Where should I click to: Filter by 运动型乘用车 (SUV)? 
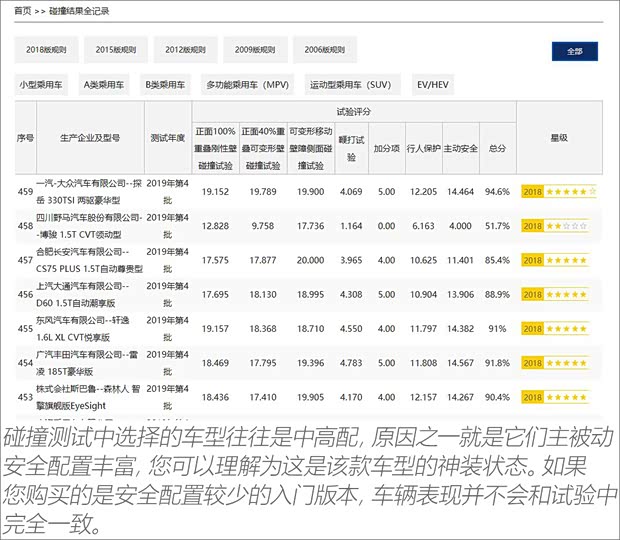(351, 85)
